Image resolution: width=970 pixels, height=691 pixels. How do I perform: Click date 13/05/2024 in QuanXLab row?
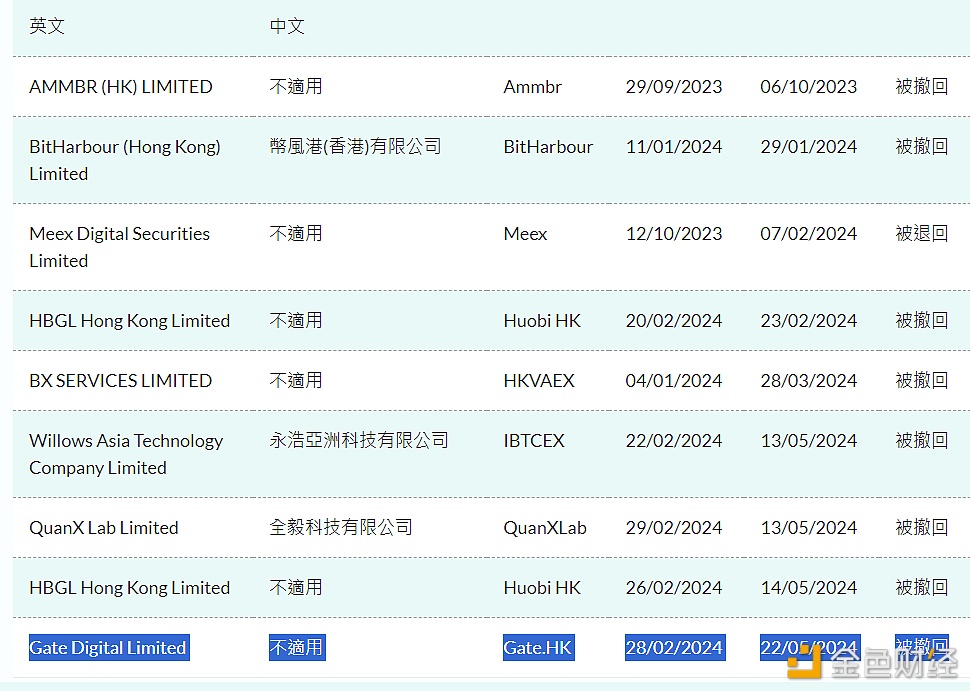(x=809, y=528)
